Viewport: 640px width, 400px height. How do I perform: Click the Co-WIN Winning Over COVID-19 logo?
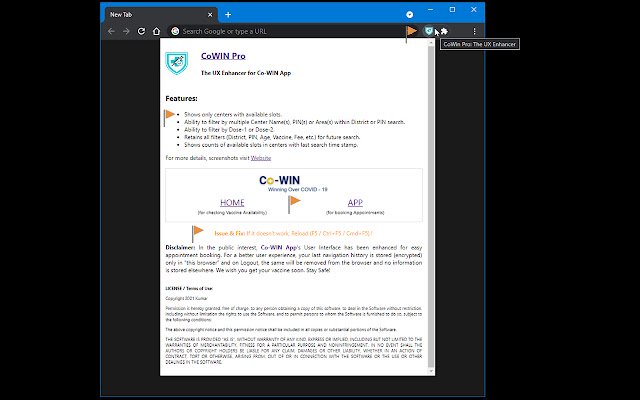[294, 183]
